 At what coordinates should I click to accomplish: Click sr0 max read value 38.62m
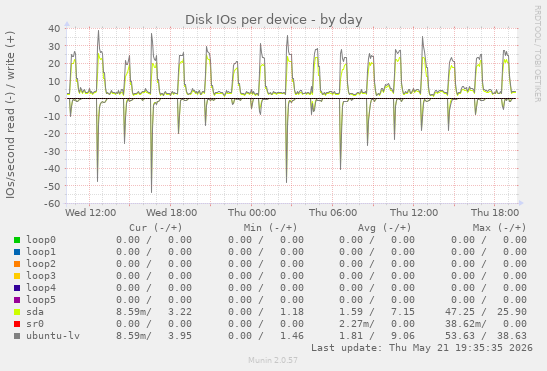[x=463, y=324]
